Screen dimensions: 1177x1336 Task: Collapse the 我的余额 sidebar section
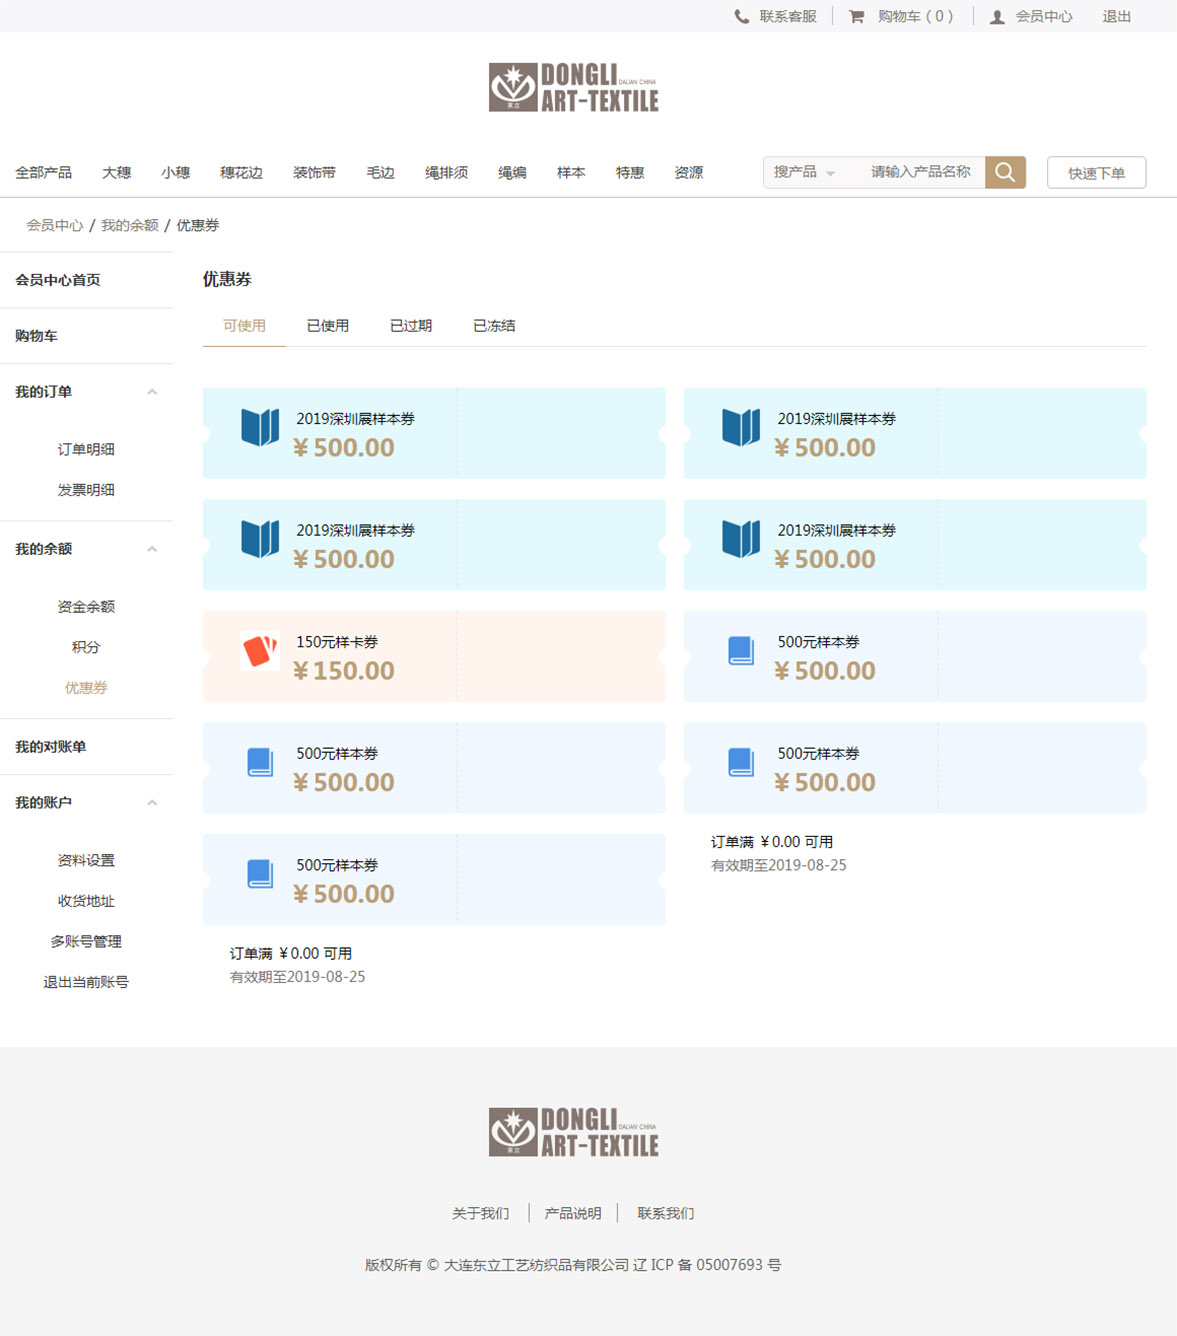pyautogui.click(x=152, y=549)
